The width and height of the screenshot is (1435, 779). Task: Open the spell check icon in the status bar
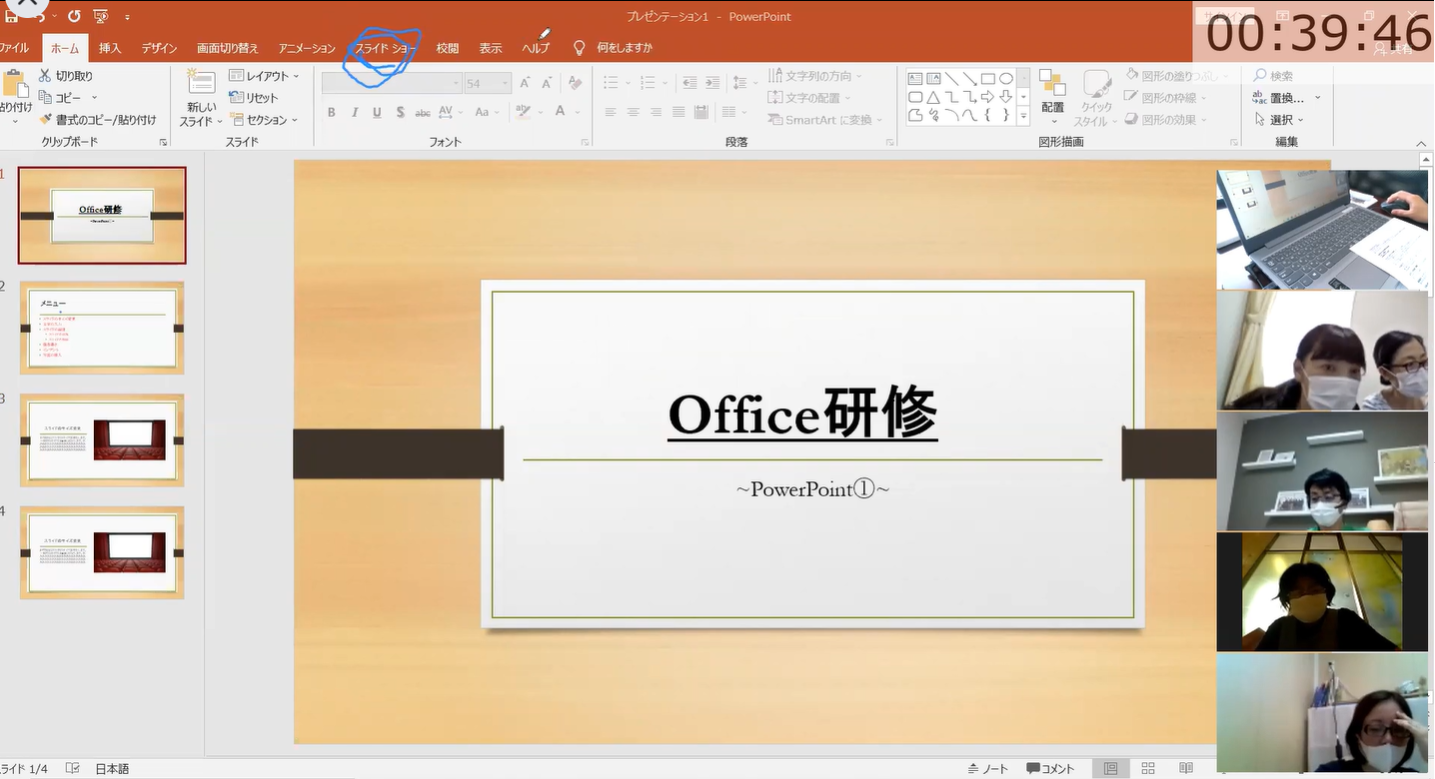tap(72, 768)
